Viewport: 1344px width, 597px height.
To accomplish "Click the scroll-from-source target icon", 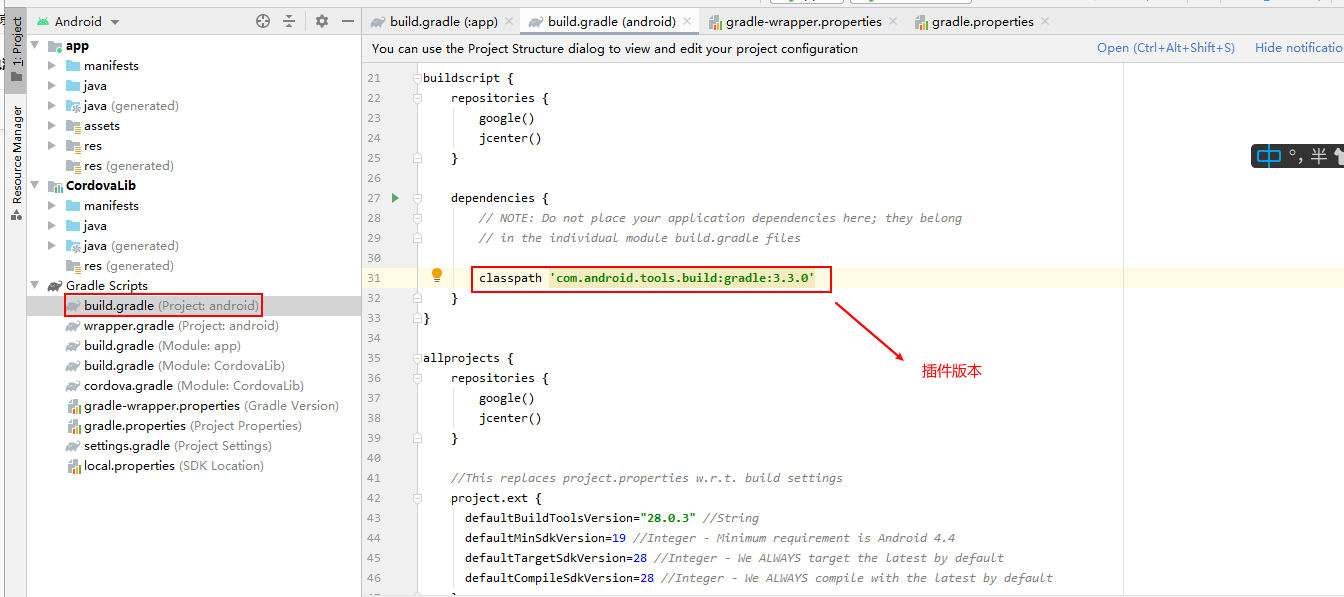I will click(263, 21).
